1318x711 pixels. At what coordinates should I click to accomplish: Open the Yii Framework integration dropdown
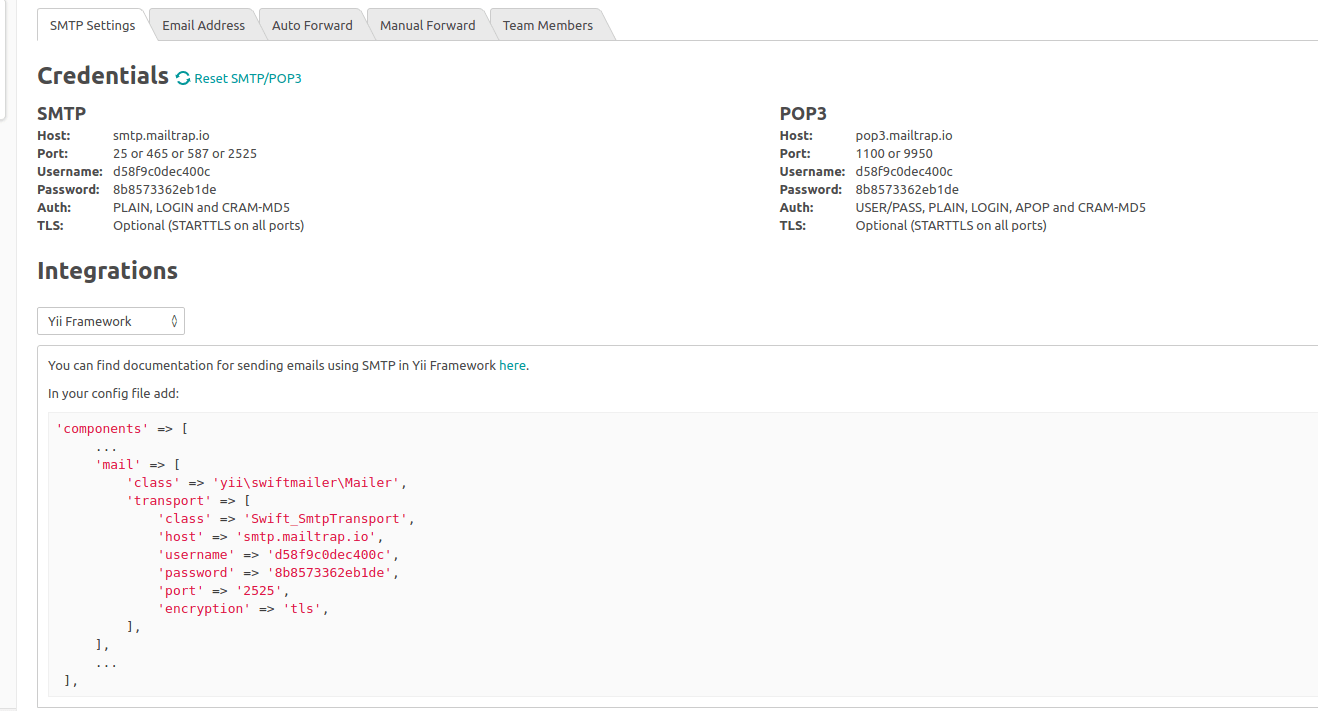tap(111, 321)
